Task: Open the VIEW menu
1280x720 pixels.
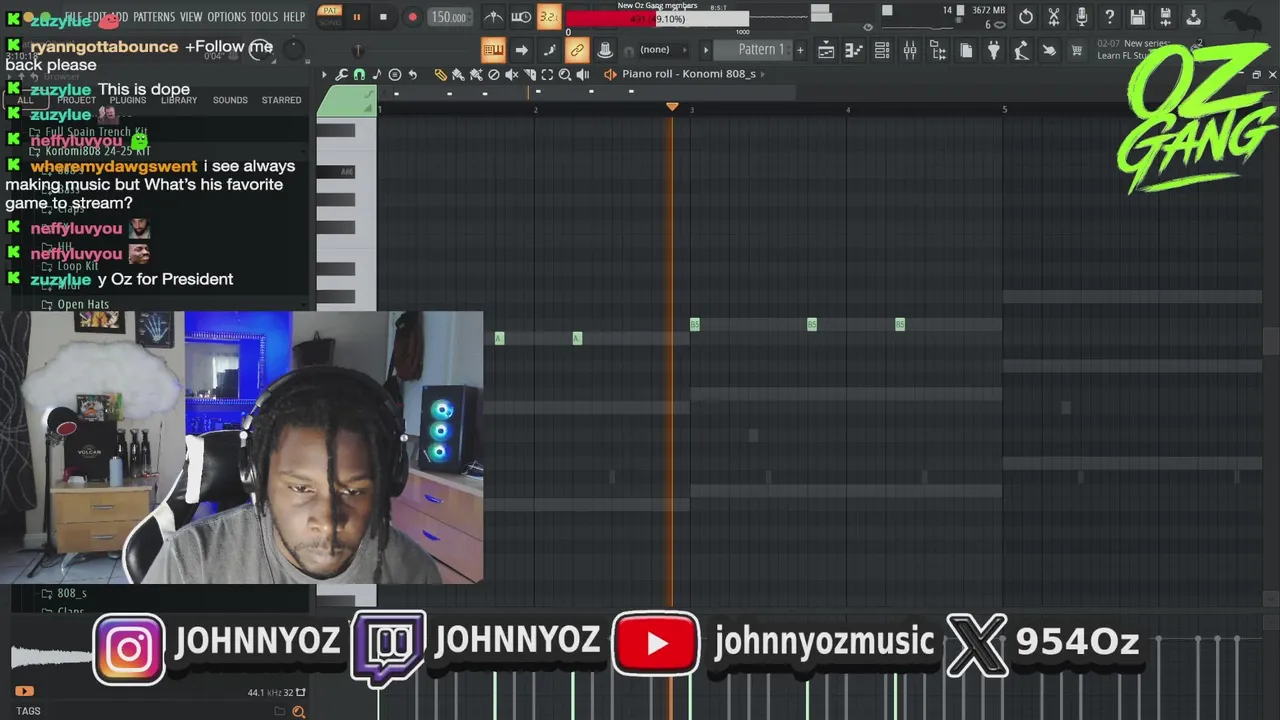Action: click(x=191, y=17)
